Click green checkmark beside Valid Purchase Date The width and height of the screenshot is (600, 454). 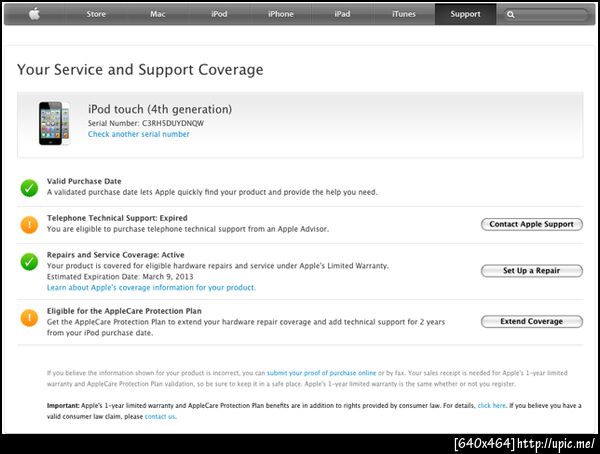click(x=29, y=188)
